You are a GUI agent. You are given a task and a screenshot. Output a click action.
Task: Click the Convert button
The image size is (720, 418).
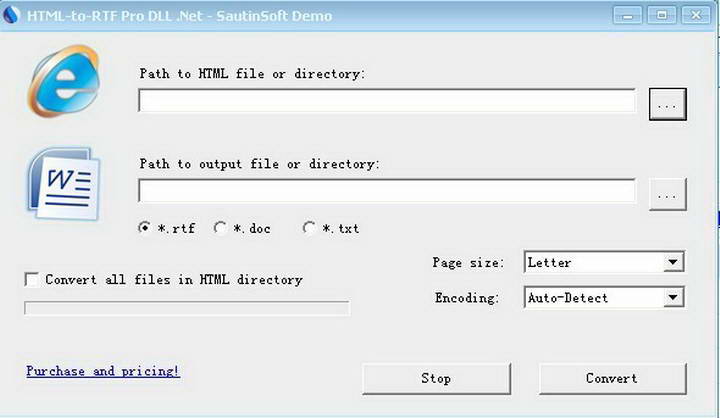(x=613, y=378)
